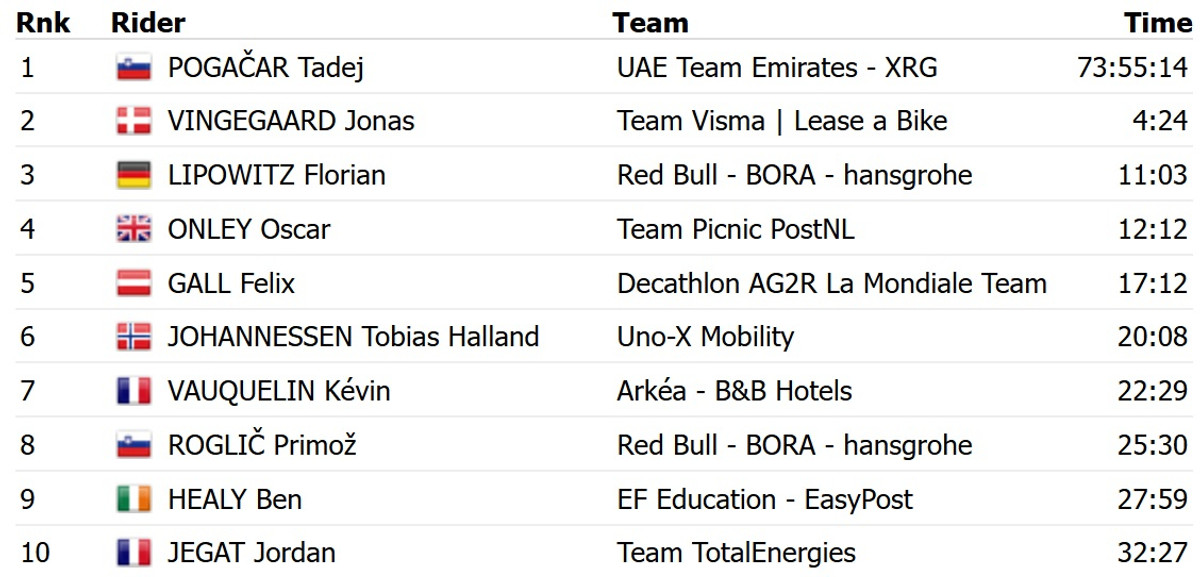1200x577 pixels.
Task: Sort by the Rnk column header
Action: tap(43, 22)
